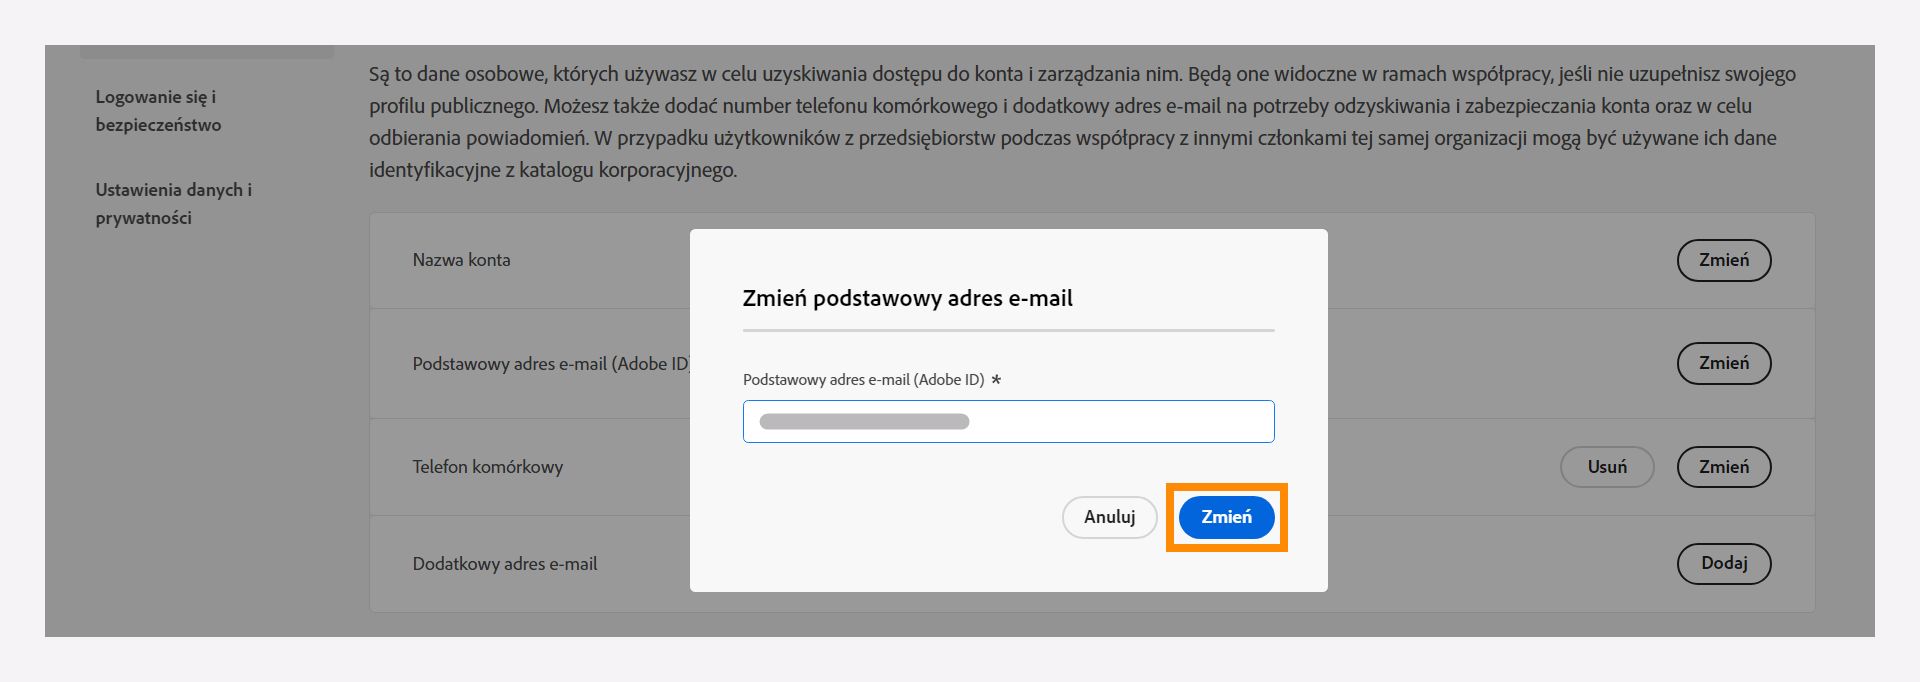Click the email input field in the dialog
Viewport: 1920px width, 682px height.
[1008, 421]
